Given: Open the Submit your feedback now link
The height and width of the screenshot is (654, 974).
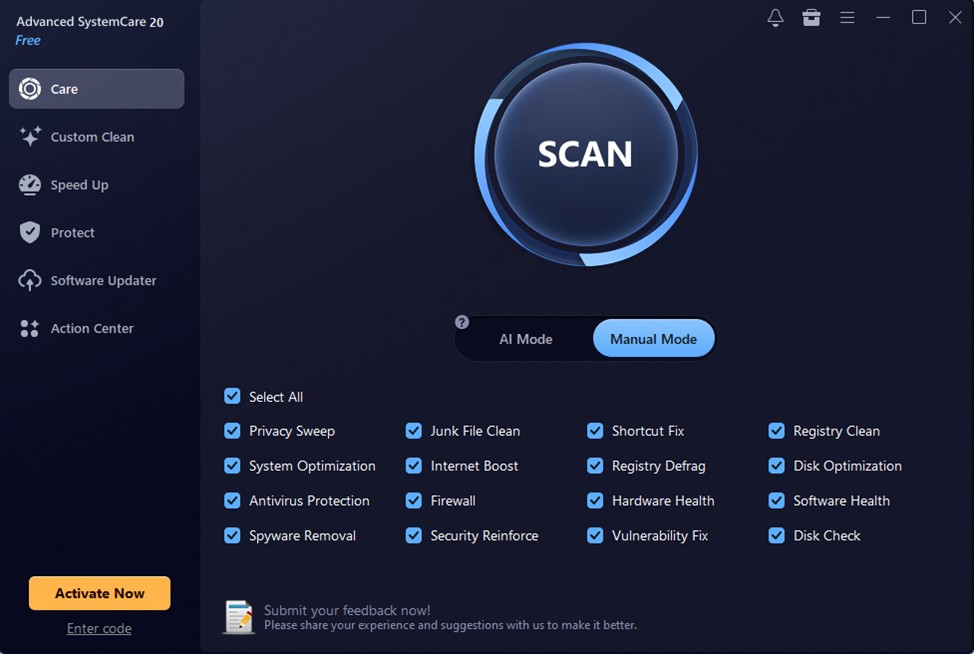Looking at the screenshot, I should (x=347, y=610).
